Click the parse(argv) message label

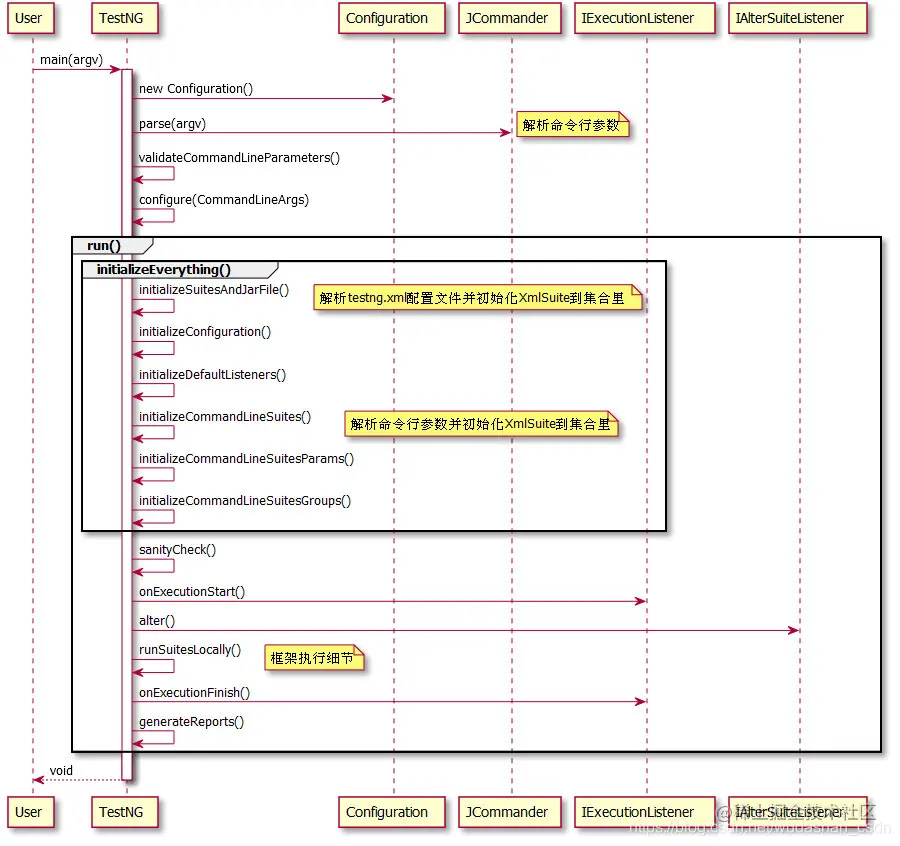coord(173,125)
